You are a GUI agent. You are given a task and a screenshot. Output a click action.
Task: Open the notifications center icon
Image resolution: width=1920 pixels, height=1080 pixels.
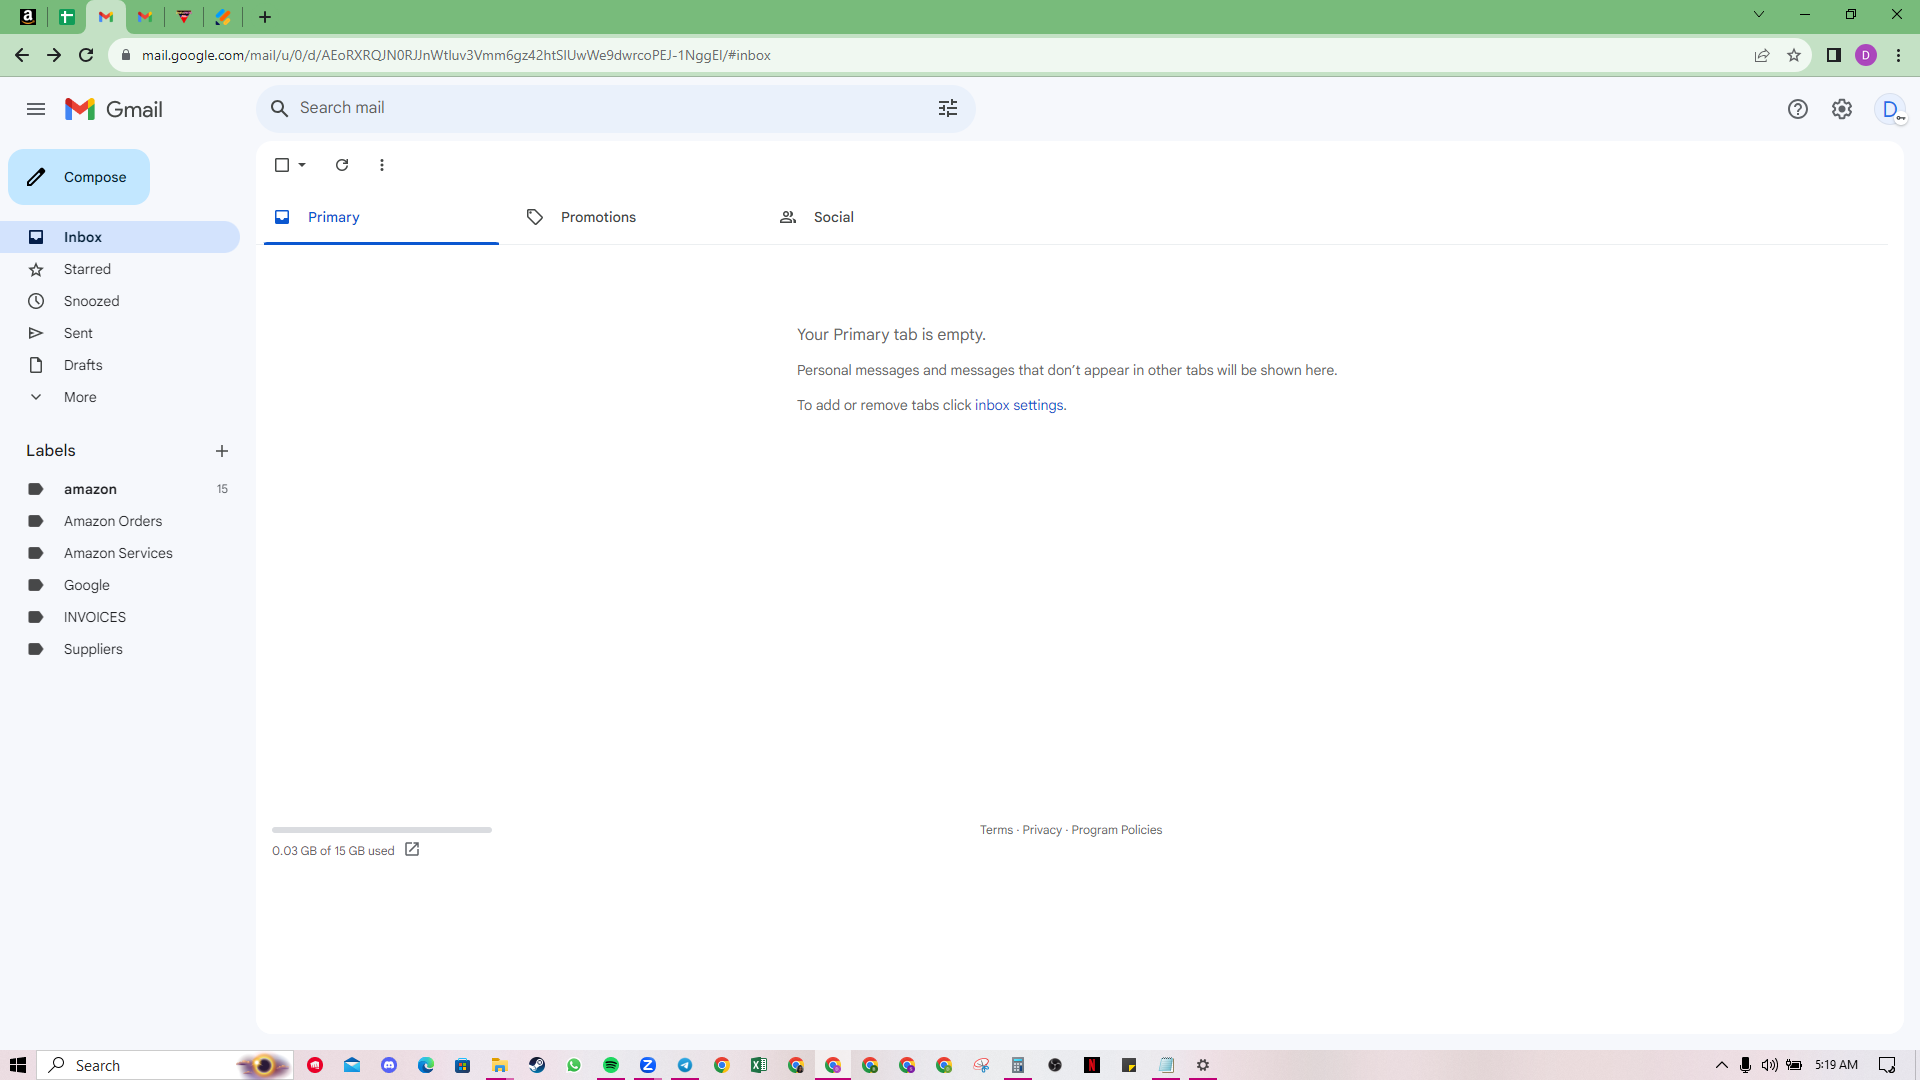point(1887,1065)
